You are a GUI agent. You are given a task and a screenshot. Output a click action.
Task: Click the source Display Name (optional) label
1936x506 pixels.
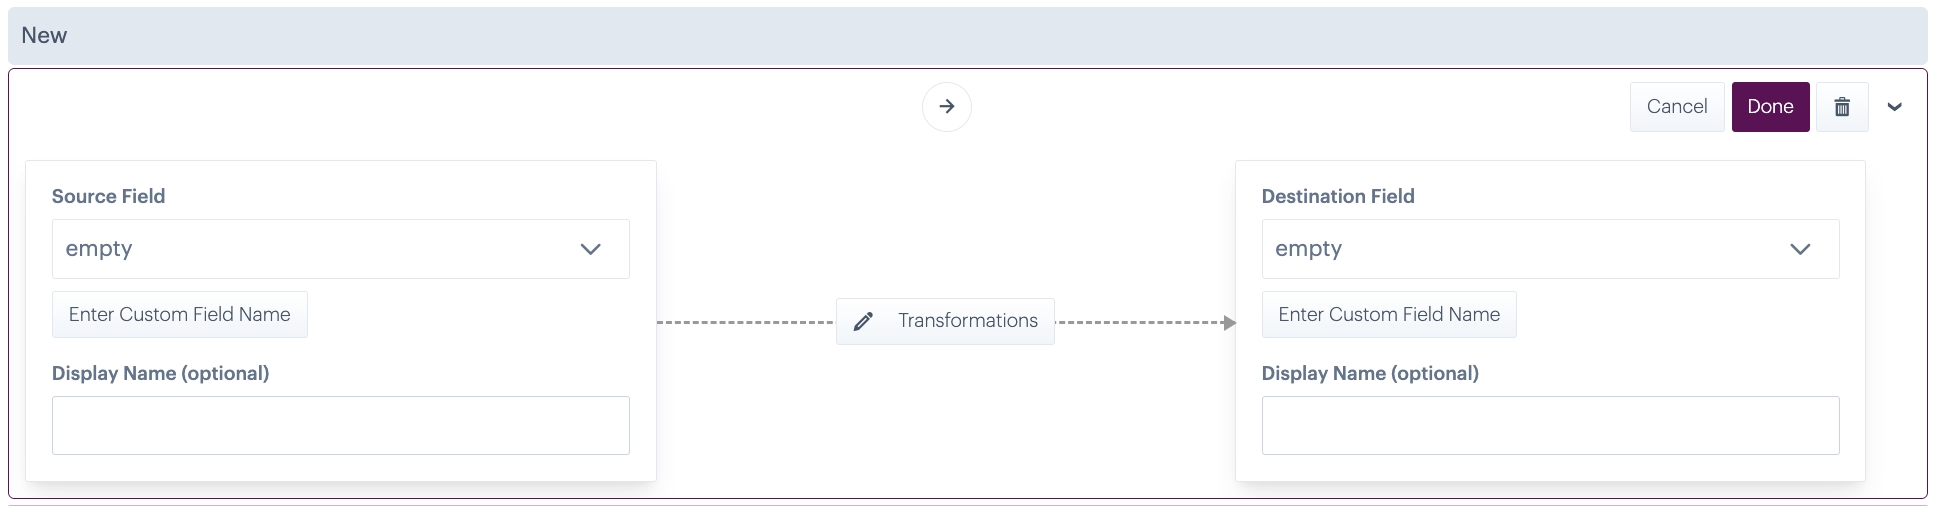pyautogui.click(x=160, y=373)
